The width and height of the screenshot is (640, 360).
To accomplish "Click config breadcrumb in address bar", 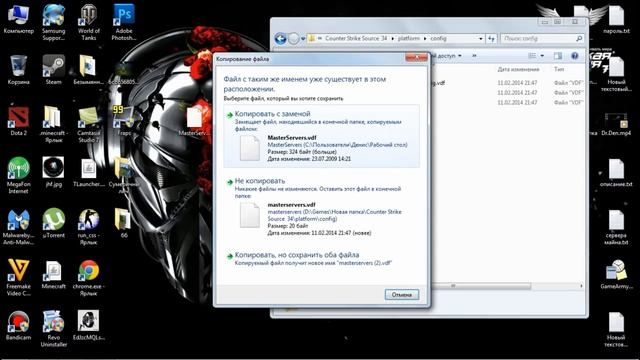I will [x=438, y=38].
